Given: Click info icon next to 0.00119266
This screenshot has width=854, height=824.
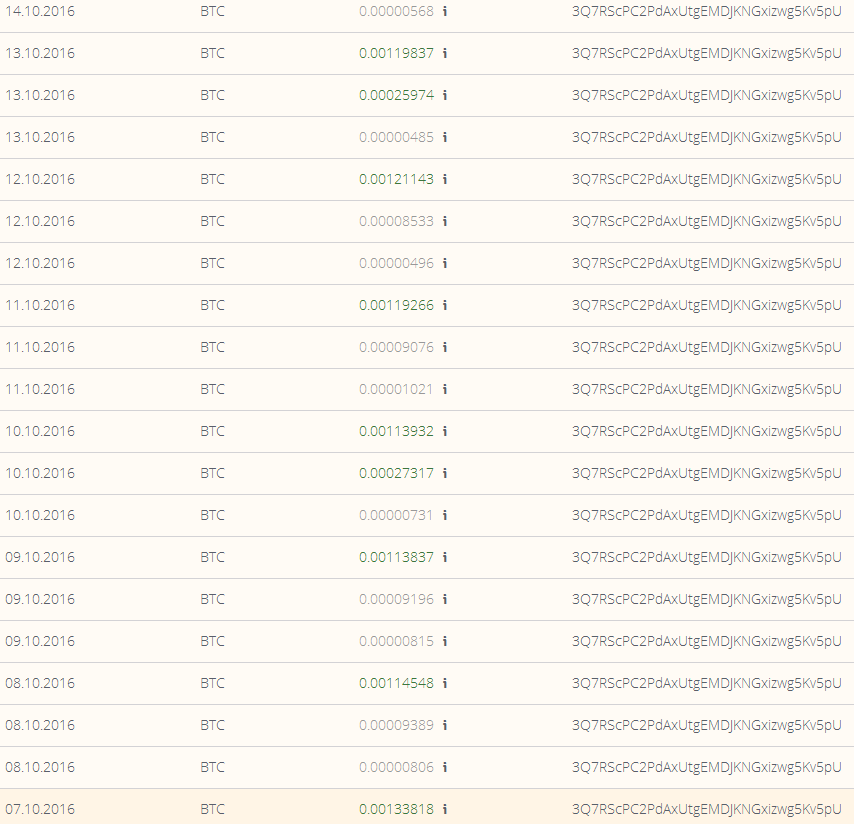Looking at the screenshot, I should coord(445,305).
